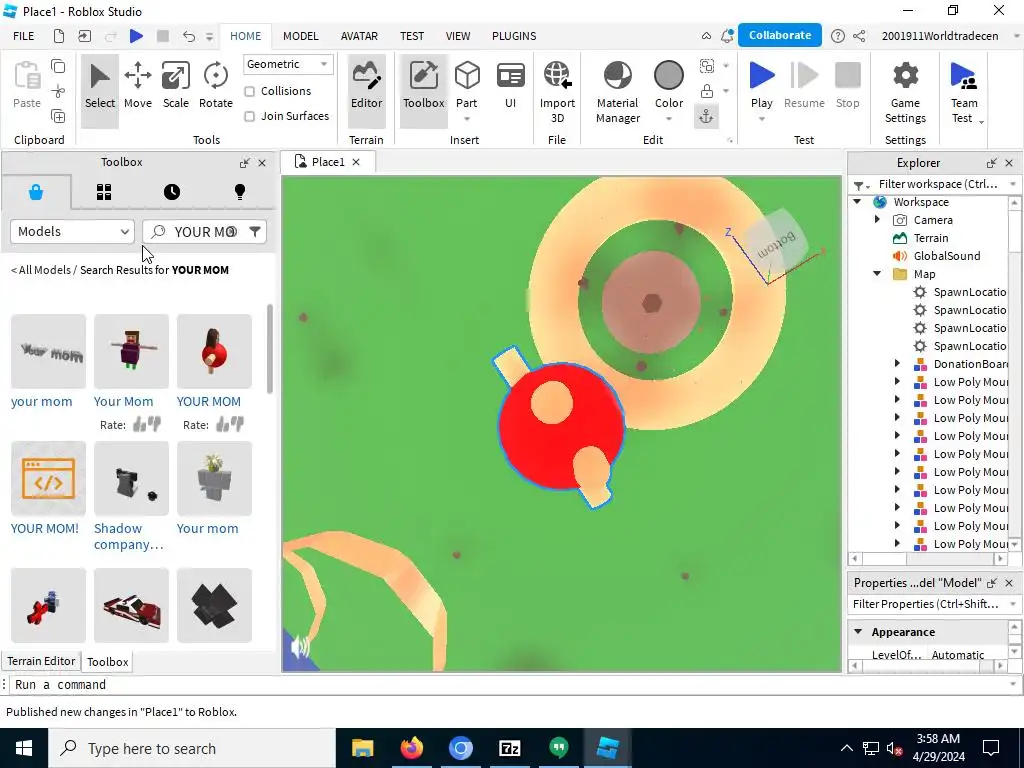The width and height of the screenshot is (1024, 768).
Task: Open the help question mark icon
Action: pos(837,36)
